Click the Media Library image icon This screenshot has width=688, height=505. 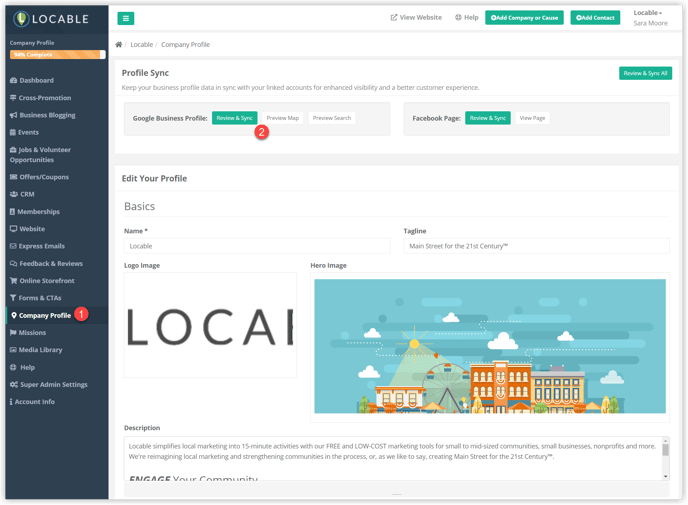click(13, 350)
